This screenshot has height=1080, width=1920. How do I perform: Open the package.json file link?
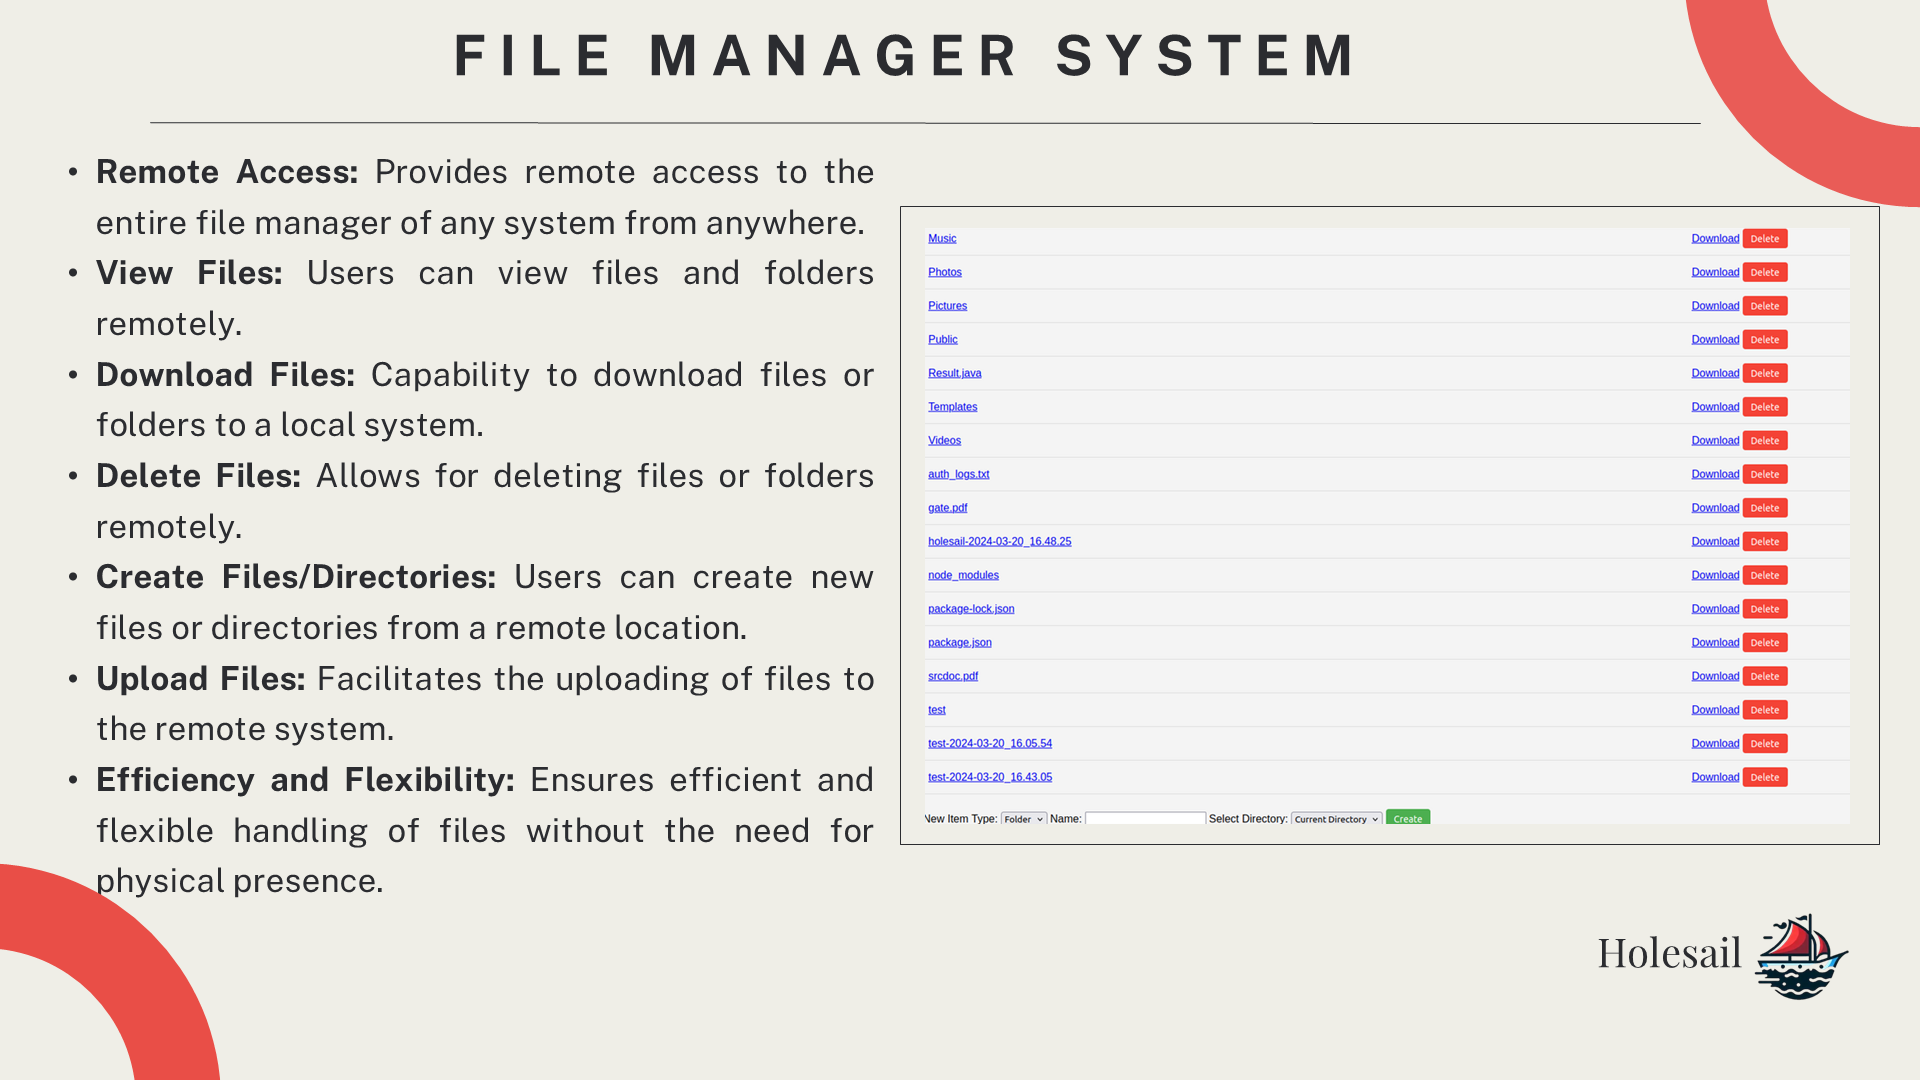960,643
